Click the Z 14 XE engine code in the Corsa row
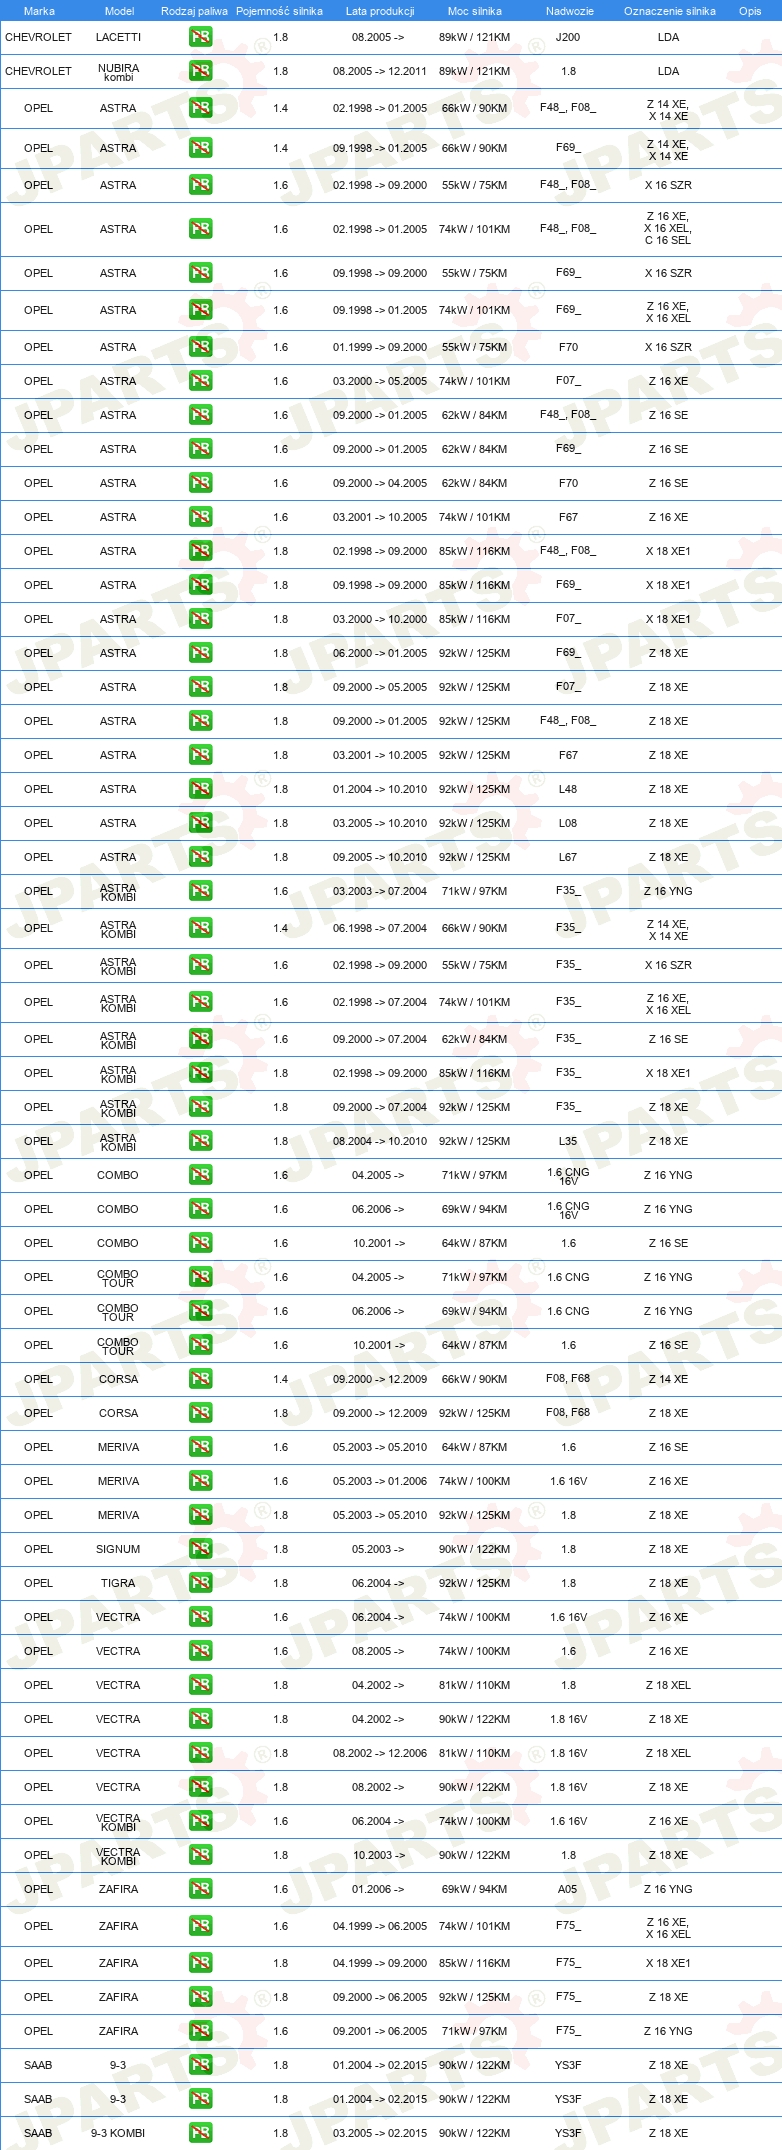Image resolution: width=782 pixels, height=2150 pixels. click(668, 1379)
